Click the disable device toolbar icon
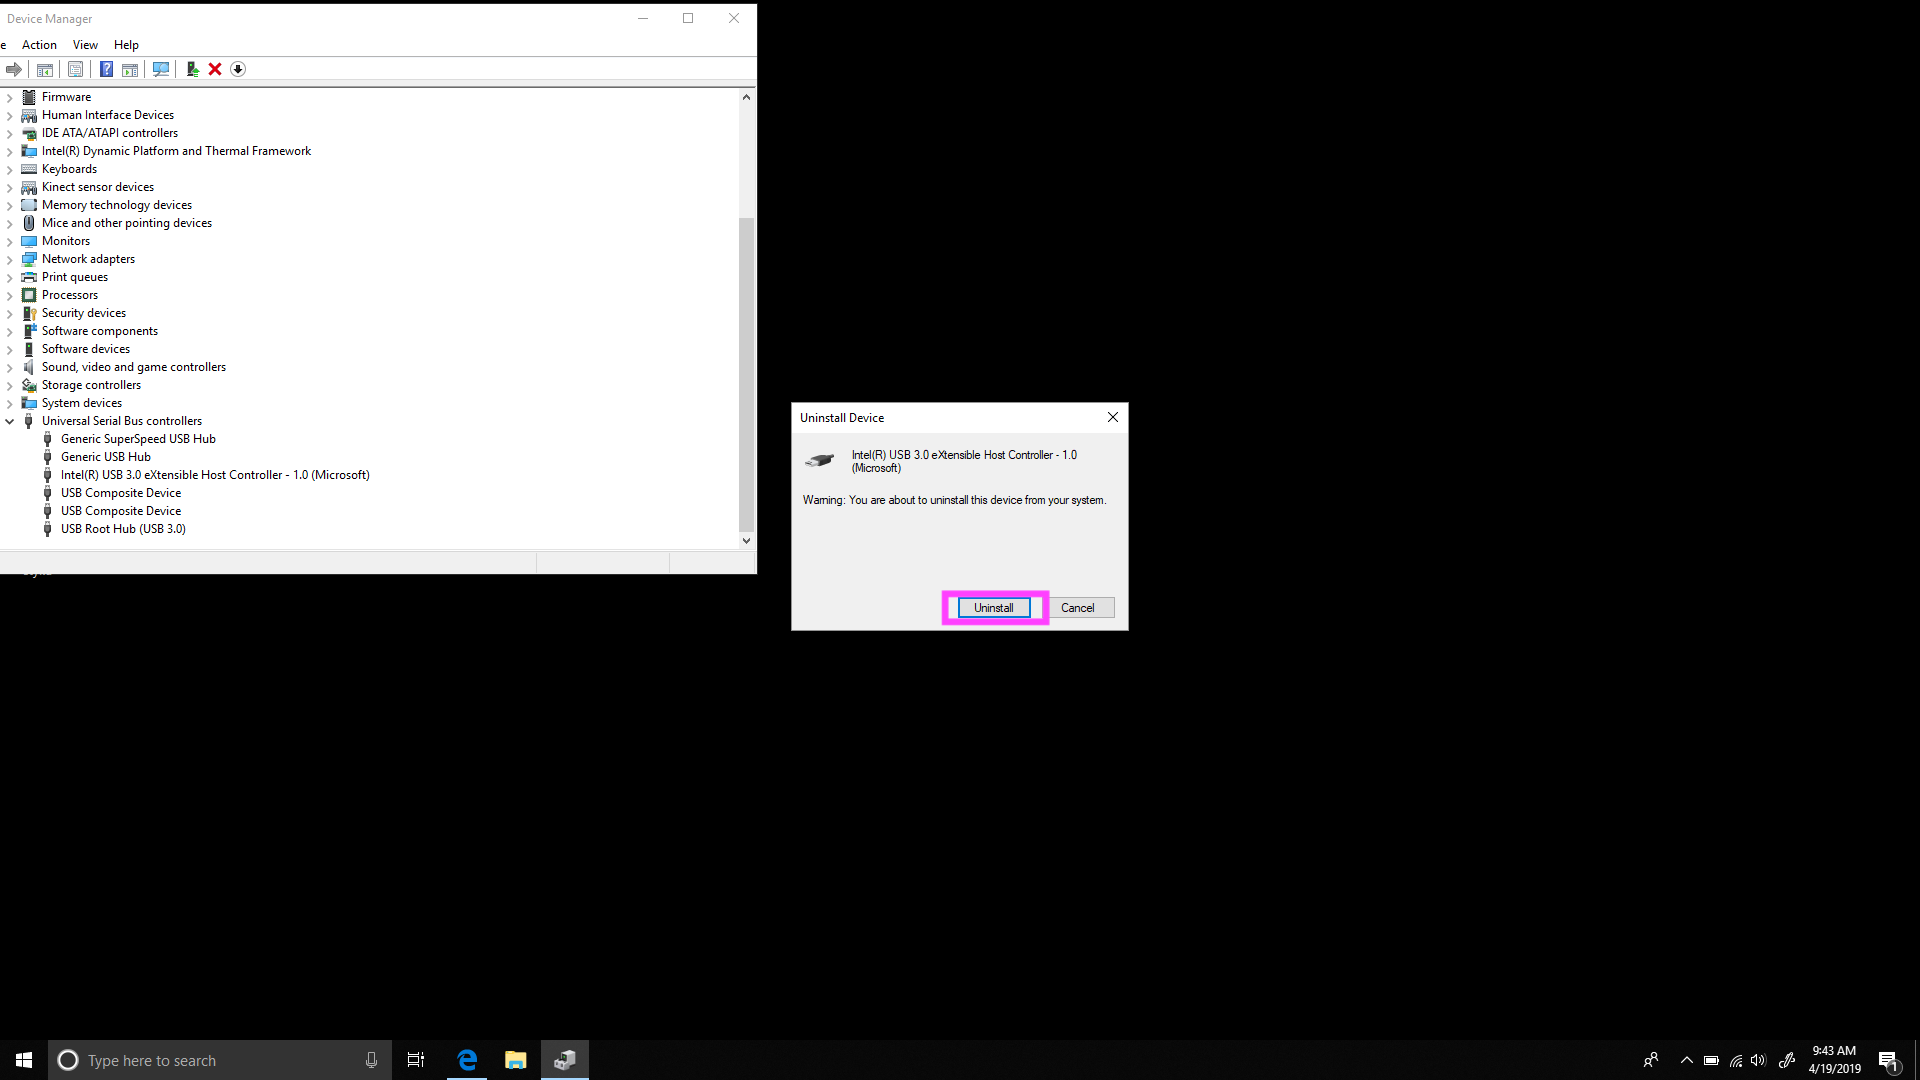 [x=237, y=69]
